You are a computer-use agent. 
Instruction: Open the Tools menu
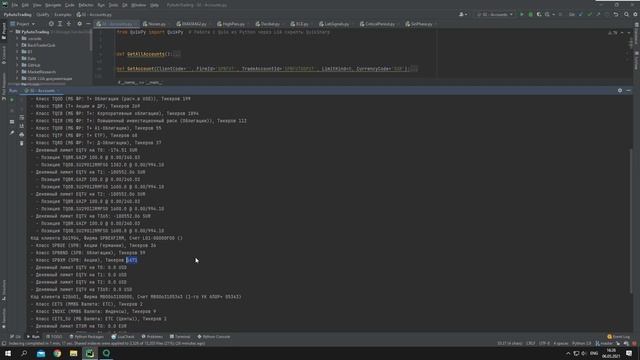point(113,5)
